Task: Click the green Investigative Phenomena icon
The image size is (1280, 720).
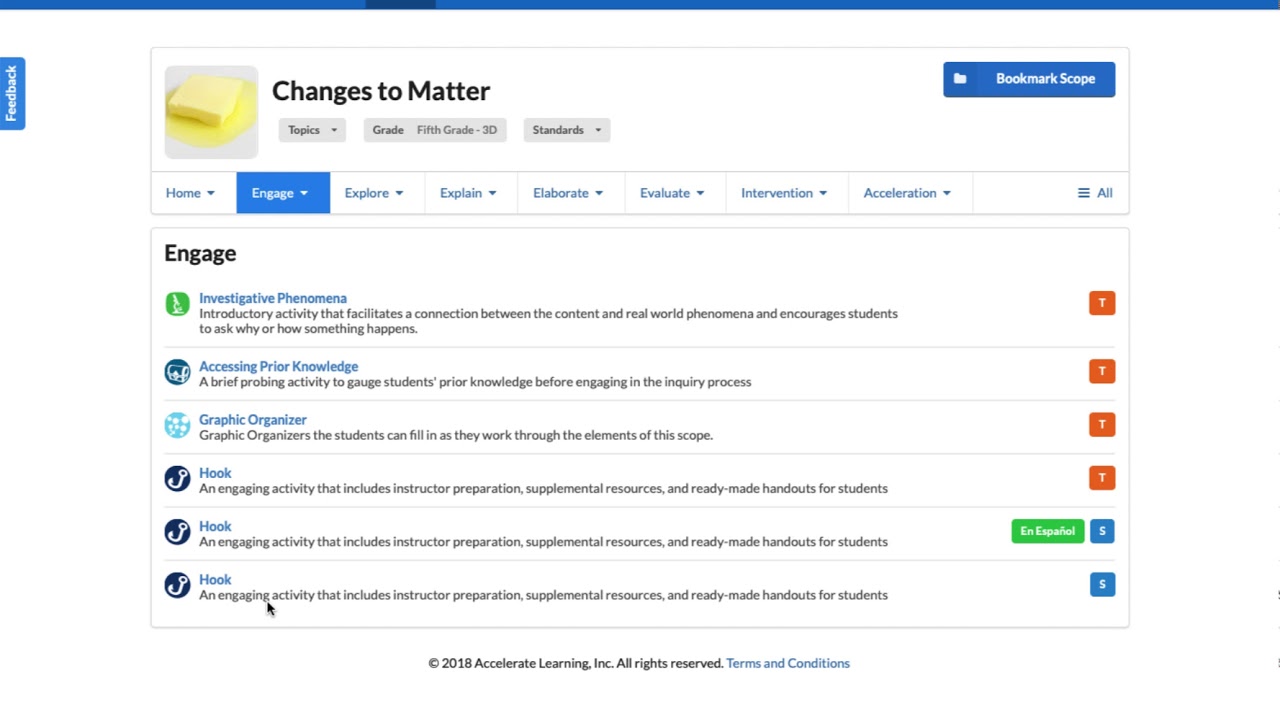Action: point(177,304)
